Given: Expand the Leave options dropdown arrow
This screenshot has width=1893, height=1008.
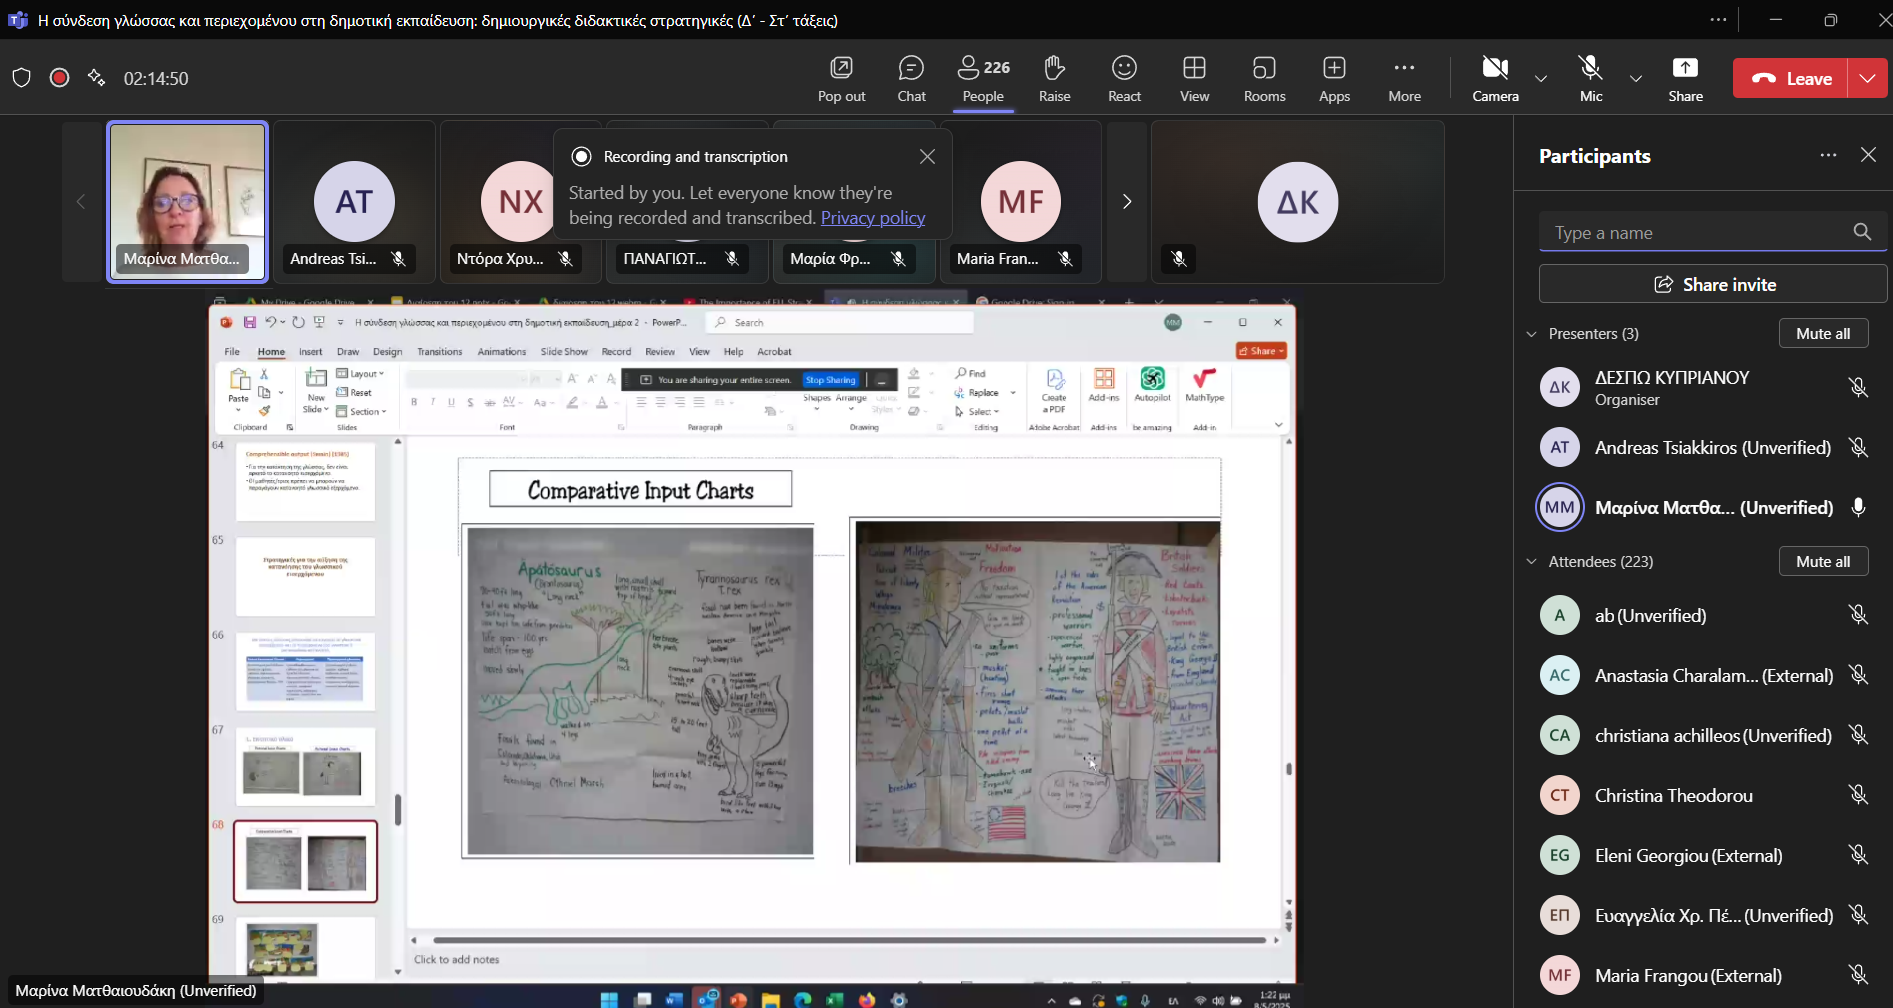Looking at the screenshot, I should click(1867, 78).
